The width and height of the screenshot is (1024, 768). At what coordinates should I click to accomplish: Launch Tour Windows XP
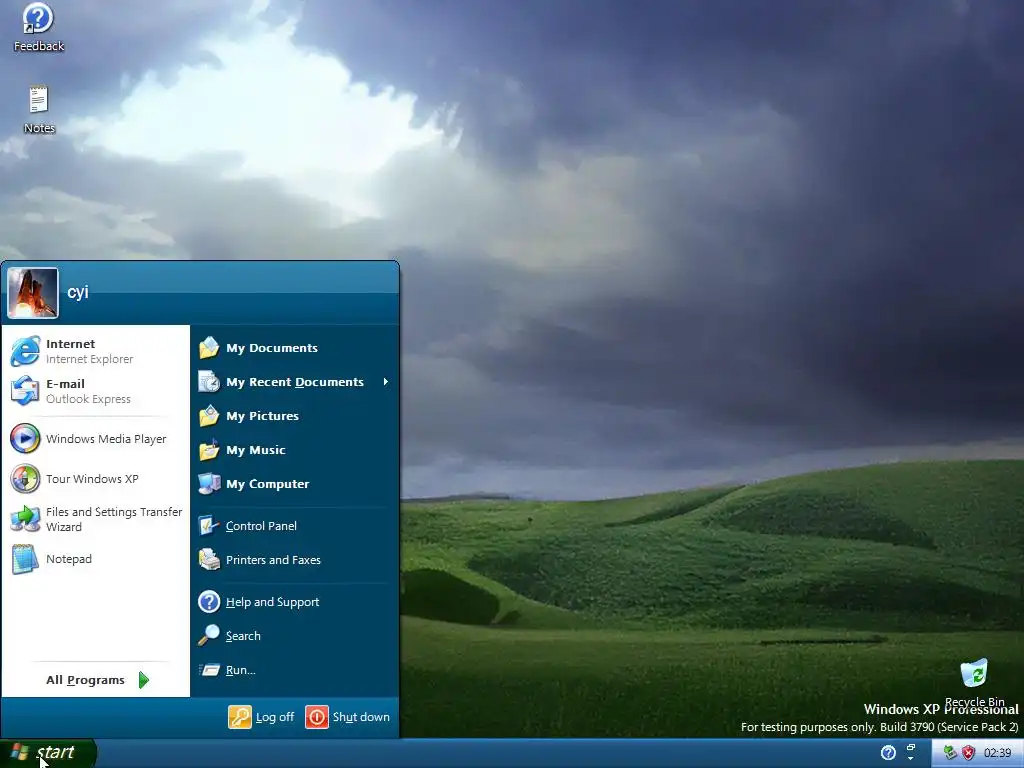(x=95, y=479)
